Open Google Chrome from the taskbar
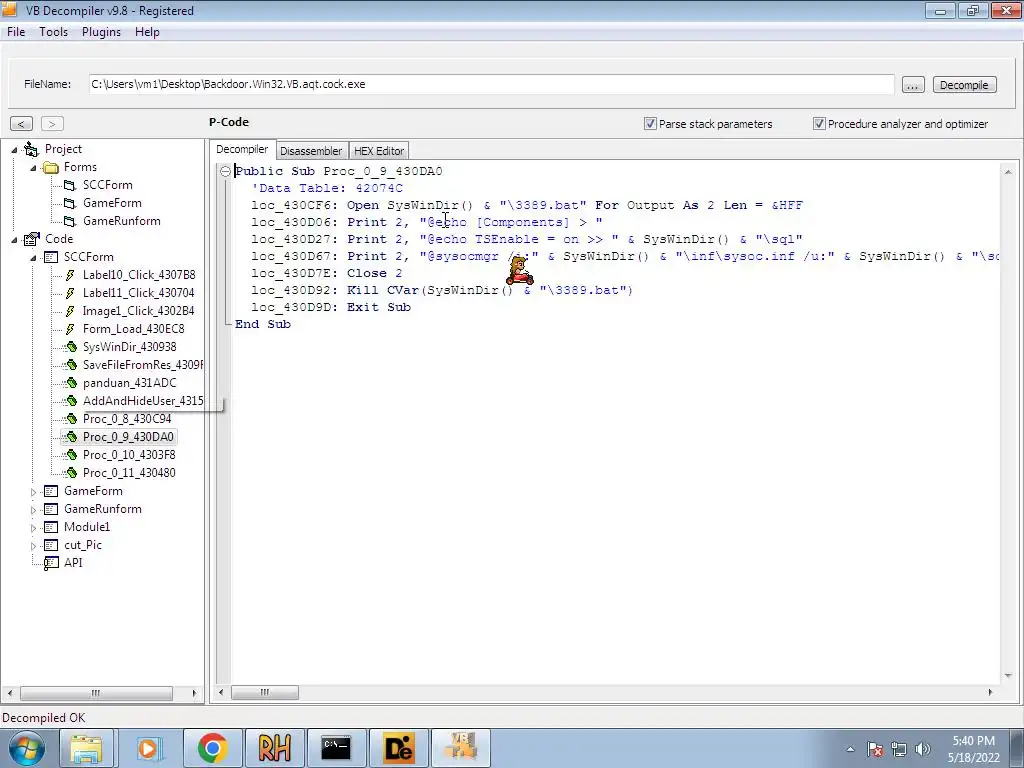The height and width of the screenshot is (768, 1024). click(x=212, y=748)
